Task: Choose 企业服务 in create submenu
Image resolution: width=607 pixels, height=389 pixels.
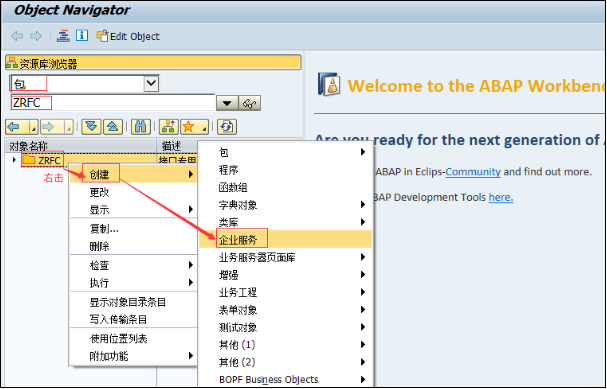Action: pos(286,240)
